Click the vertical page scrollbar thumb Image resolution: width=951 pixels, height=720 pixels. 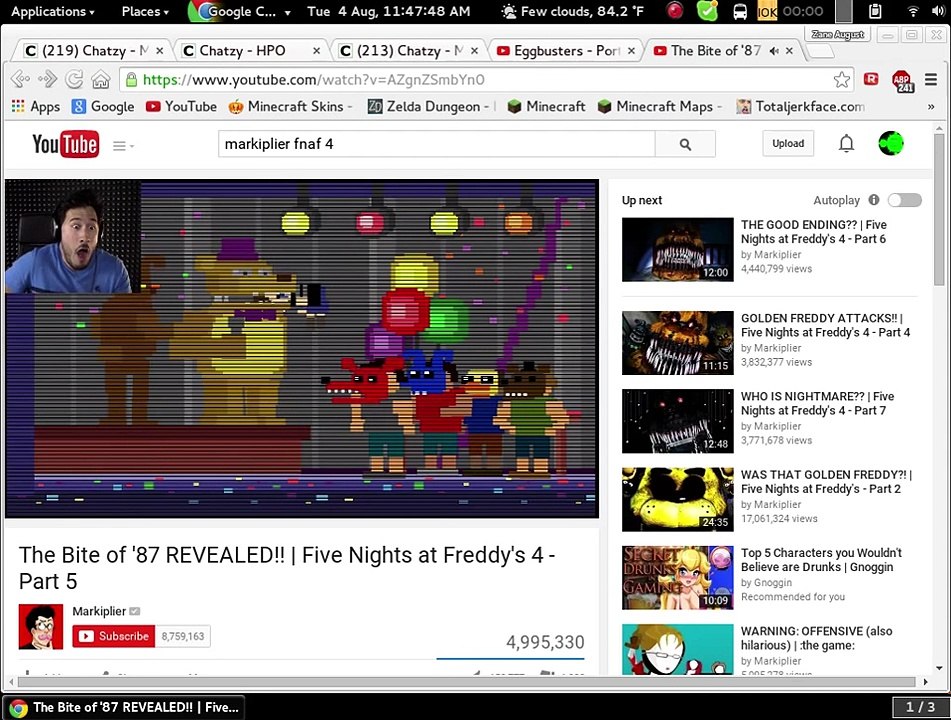[x=939, y=209]
